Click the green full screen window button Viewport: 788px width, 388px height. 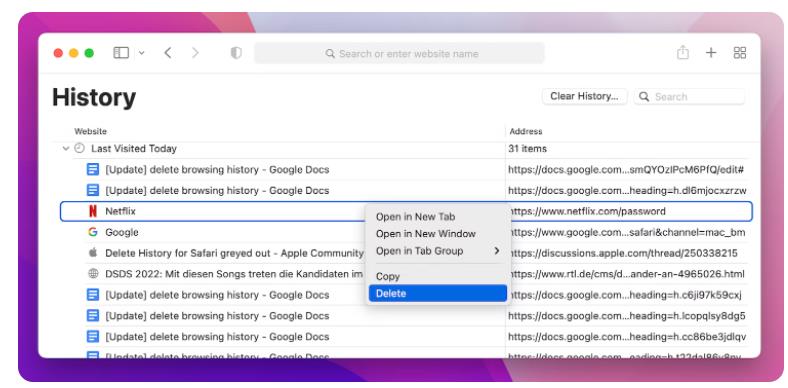pos(89,53)
